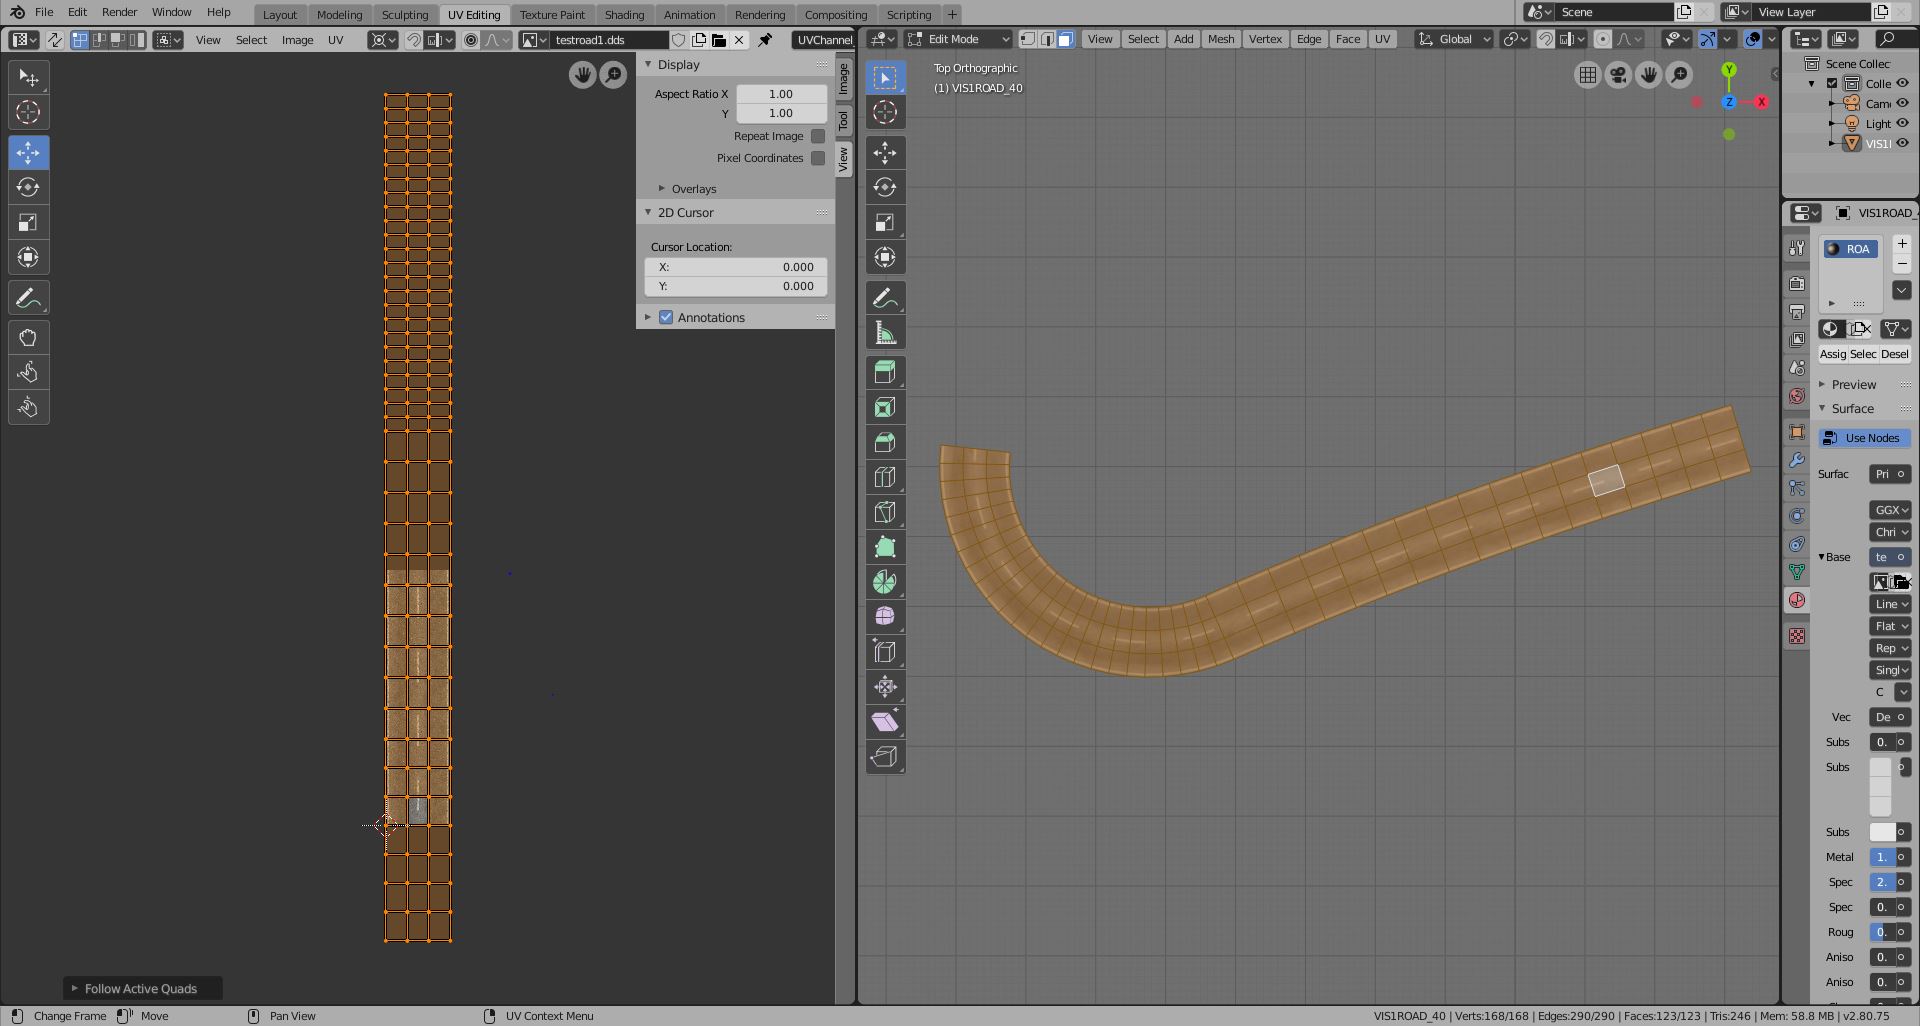Screen dimensions: 1920x1026
Task: Select the Annotate tool in UV editor
Action: [28, 298]
